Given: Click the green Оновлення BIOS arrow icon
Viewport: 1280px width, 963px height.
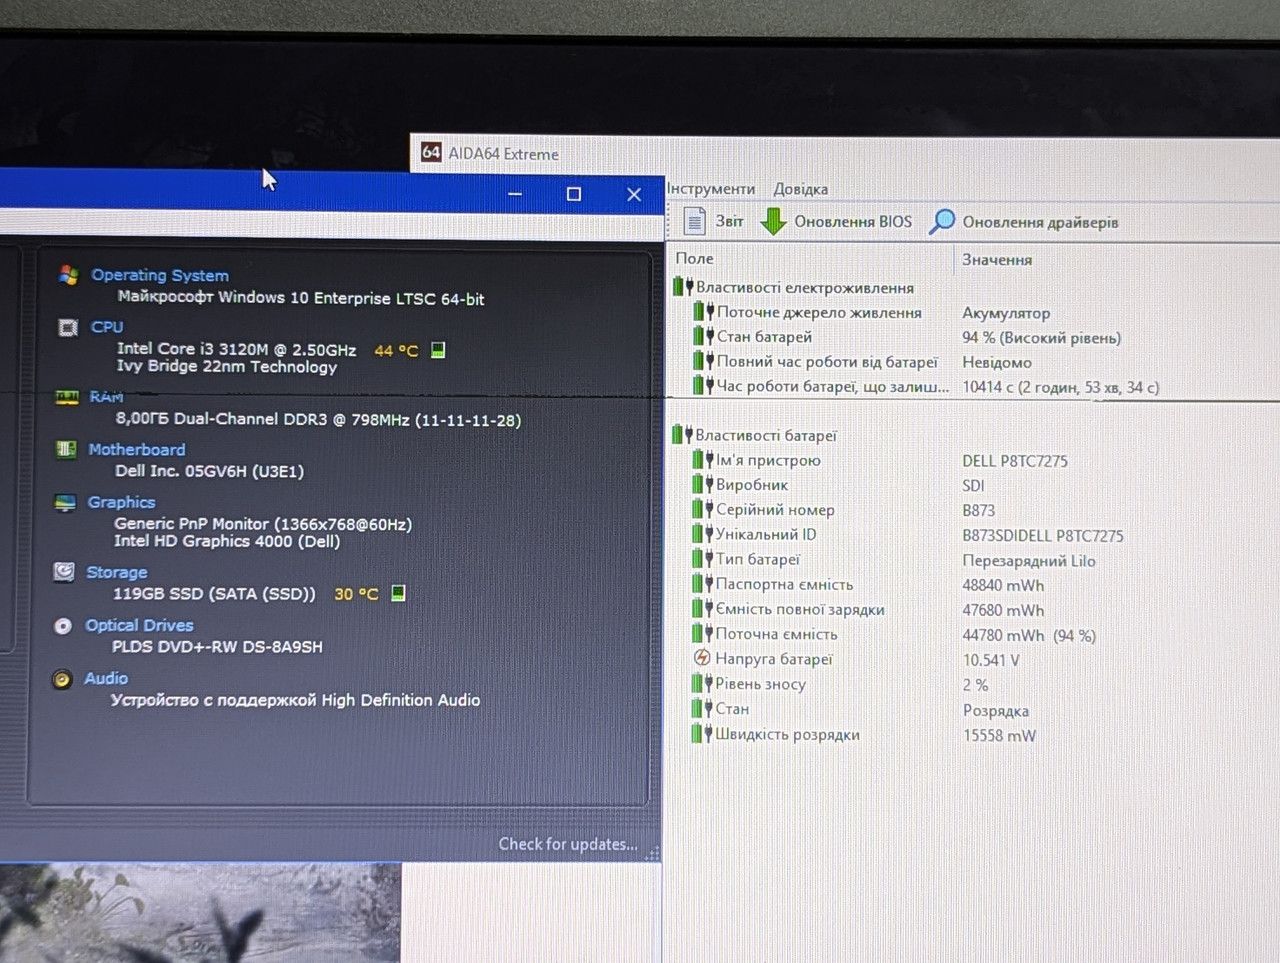Looking at the screenshot, I should point(773,221).
